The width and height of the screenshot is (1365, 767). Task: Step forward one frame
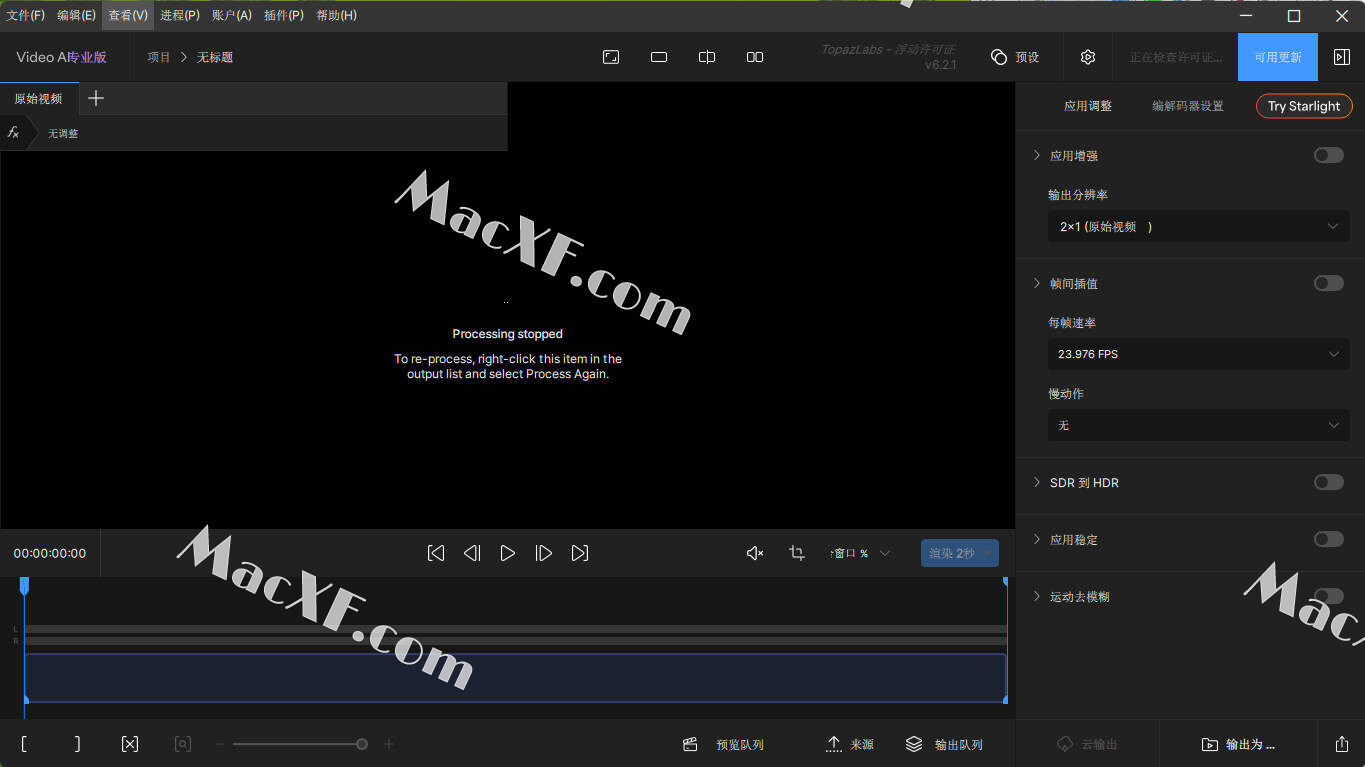click(x=544, y=553)
